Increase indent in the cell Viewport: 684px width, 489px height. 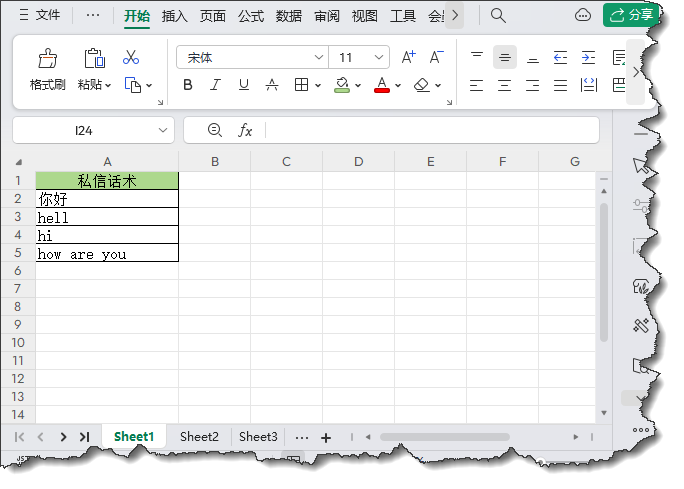[588, 57]
